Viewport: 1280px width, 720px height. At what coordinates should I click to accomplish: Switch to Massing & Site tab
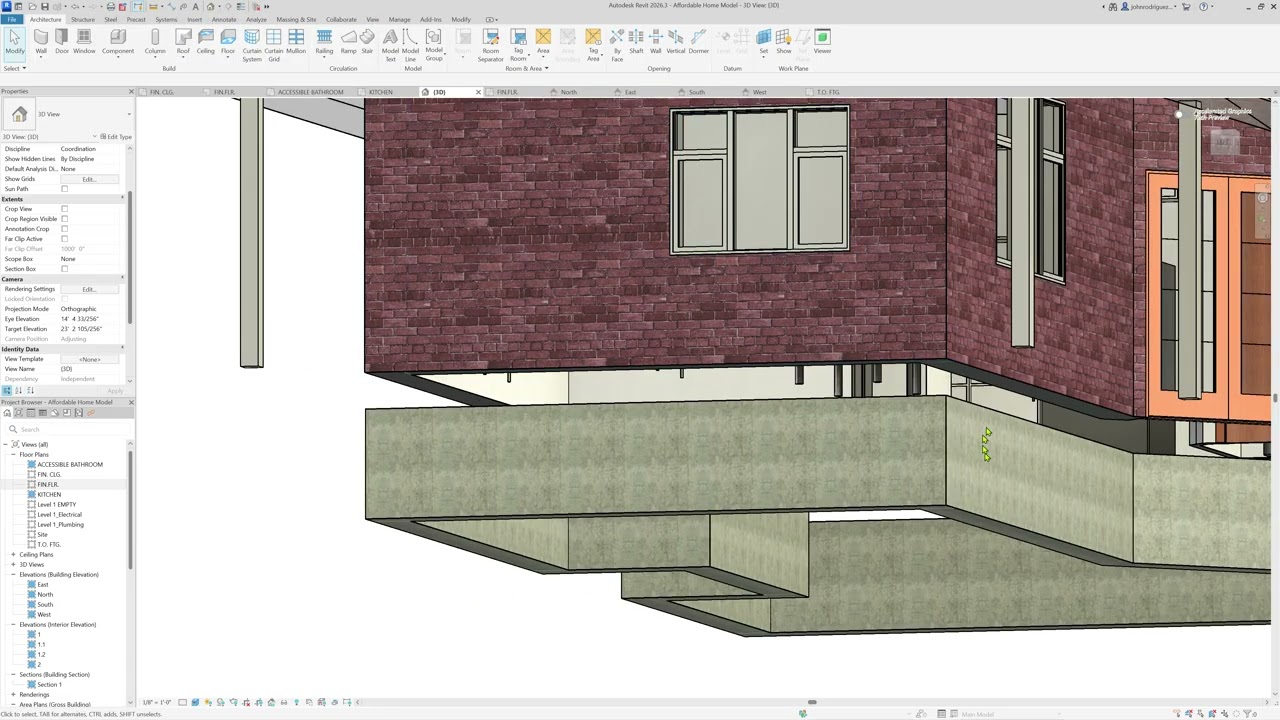[296, 19]
